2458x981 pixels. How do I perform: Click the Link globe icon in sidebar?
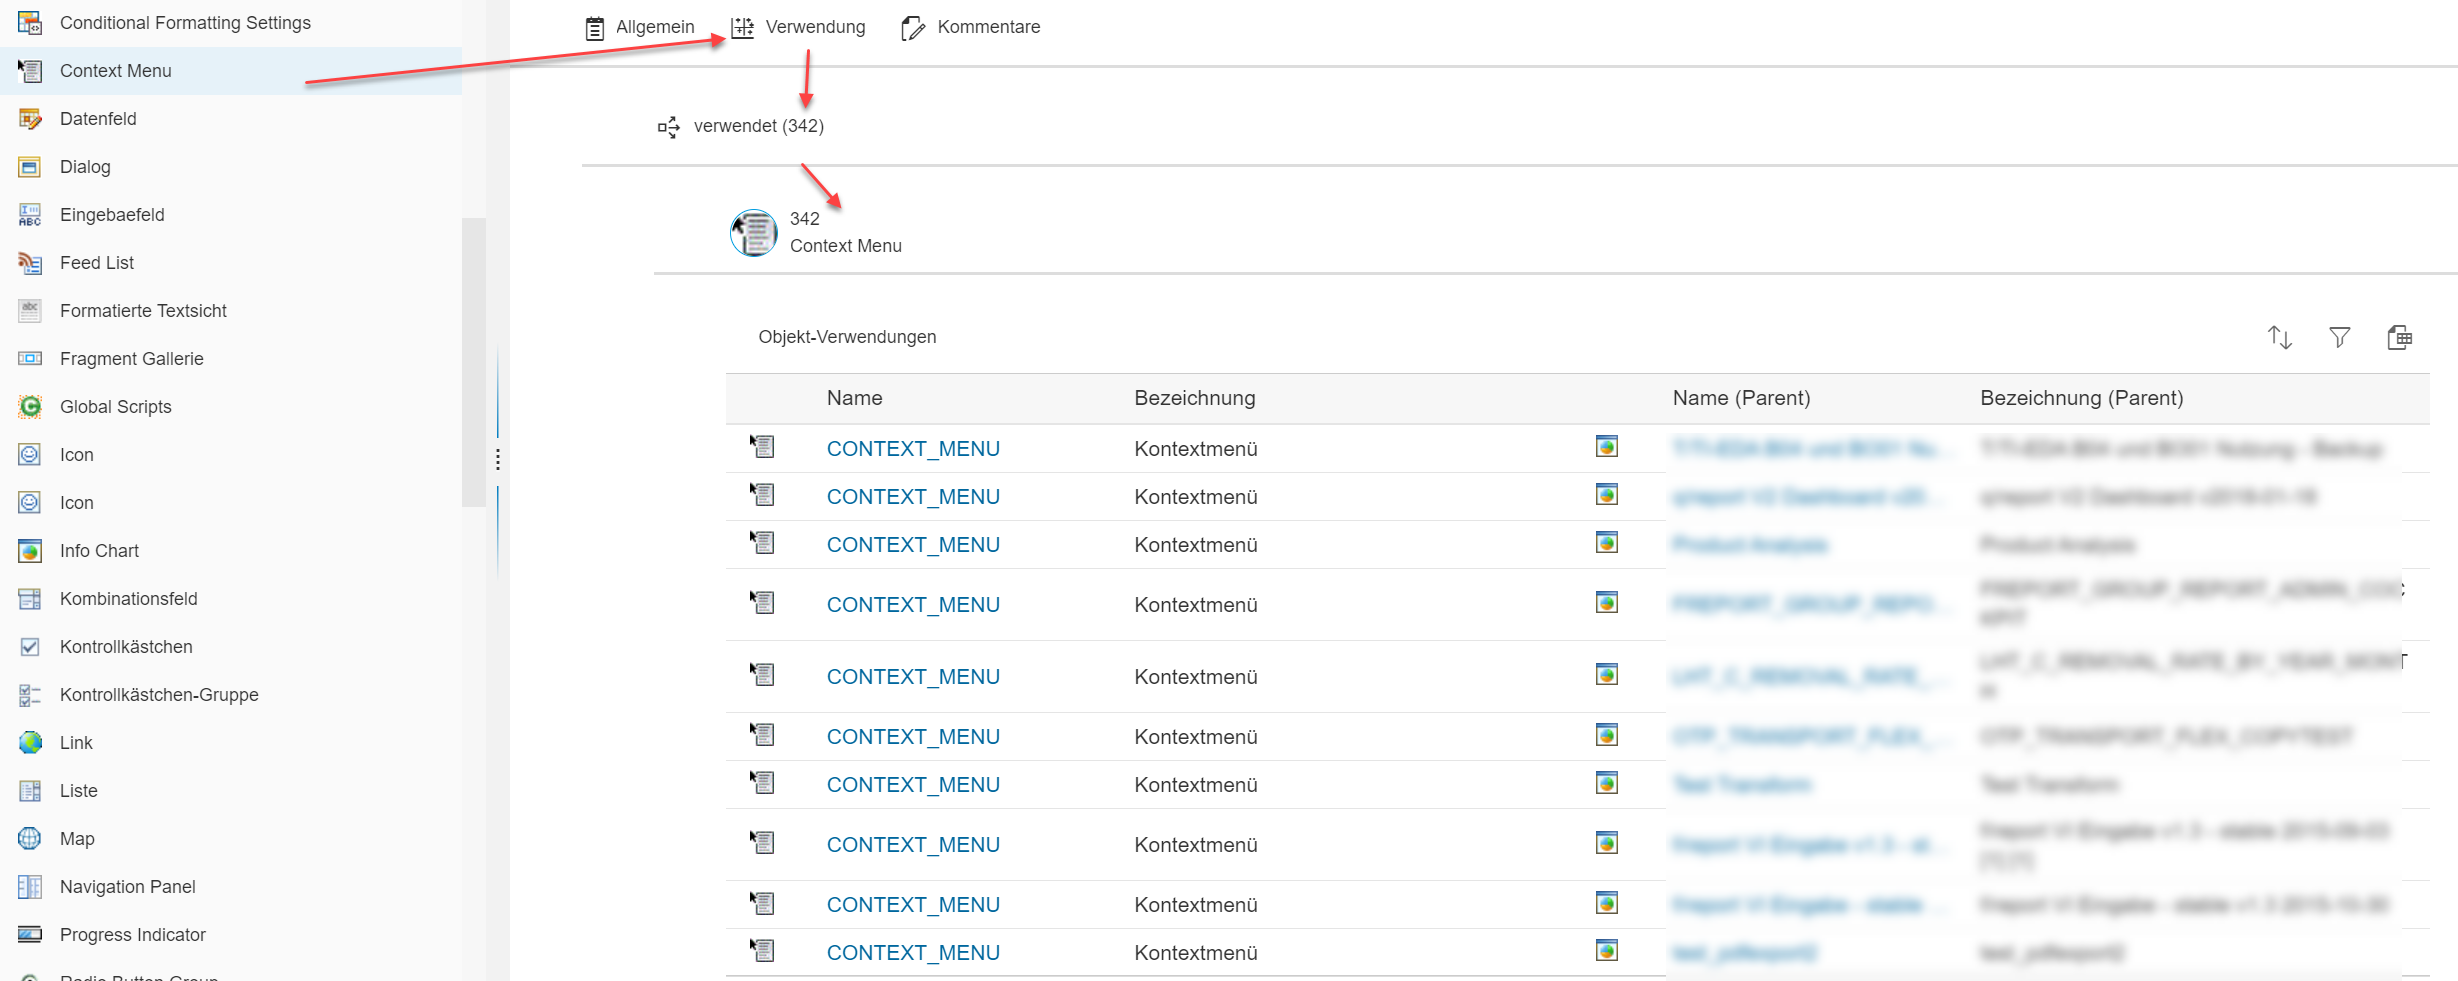point(30,743)
